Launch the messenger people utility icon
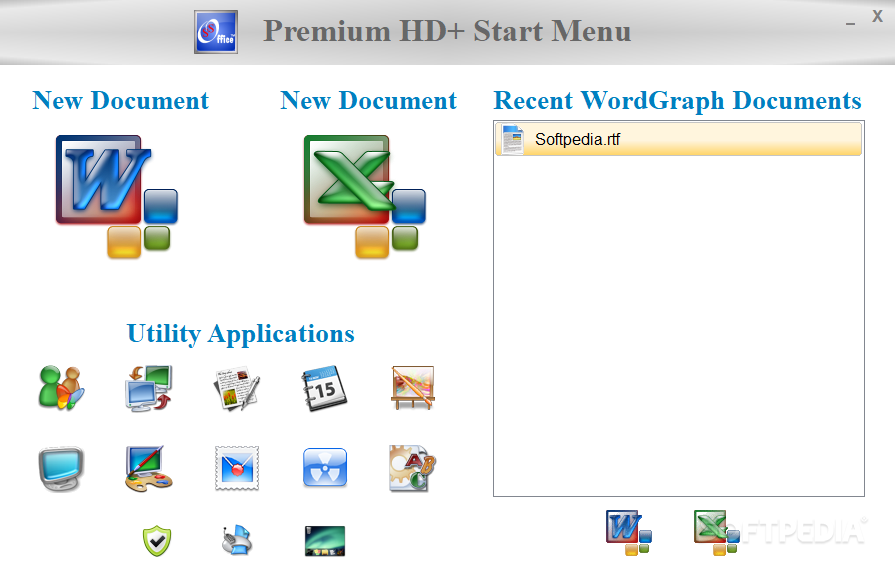The image size is (895, 569). coord(62,388)
